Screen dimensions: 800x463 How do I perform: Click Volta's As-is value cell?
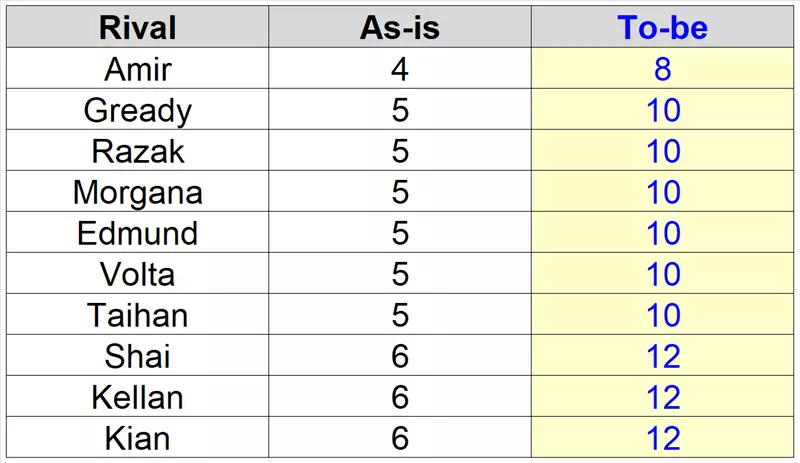coord(400,274)
